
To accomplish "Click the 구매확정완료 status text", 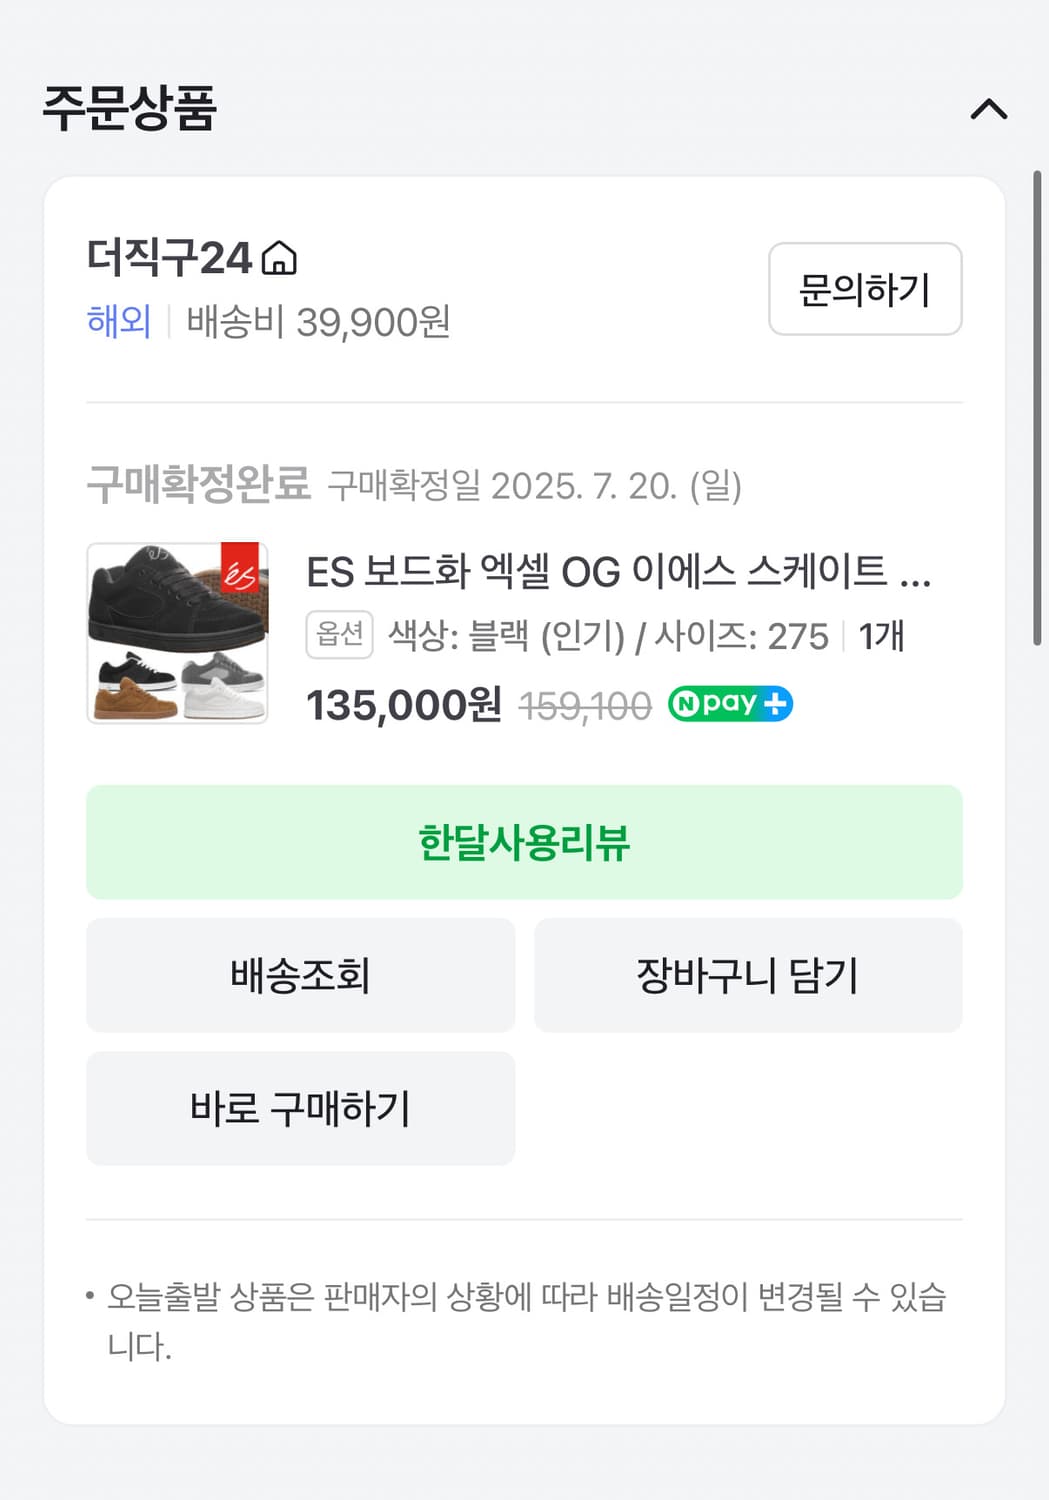I will [198, 485].
